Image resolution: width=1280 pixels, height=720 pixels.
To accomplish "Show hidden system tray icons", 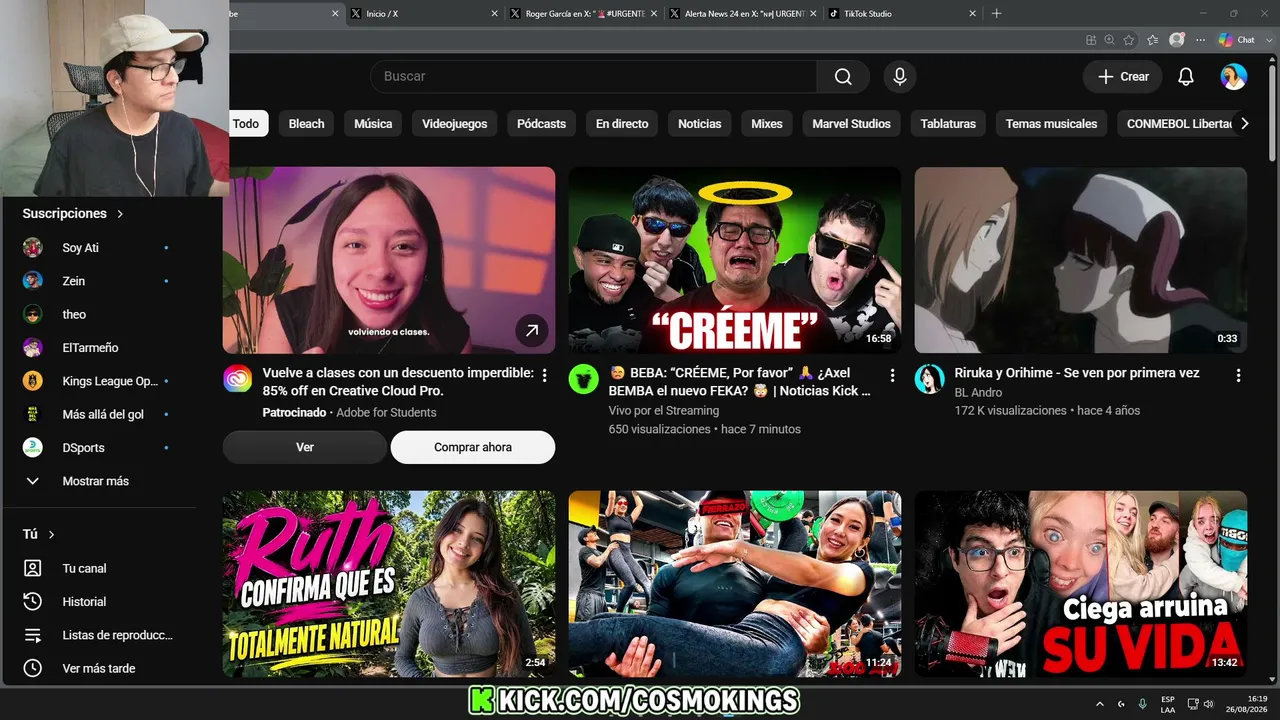I will click(x=1100, y=704).
